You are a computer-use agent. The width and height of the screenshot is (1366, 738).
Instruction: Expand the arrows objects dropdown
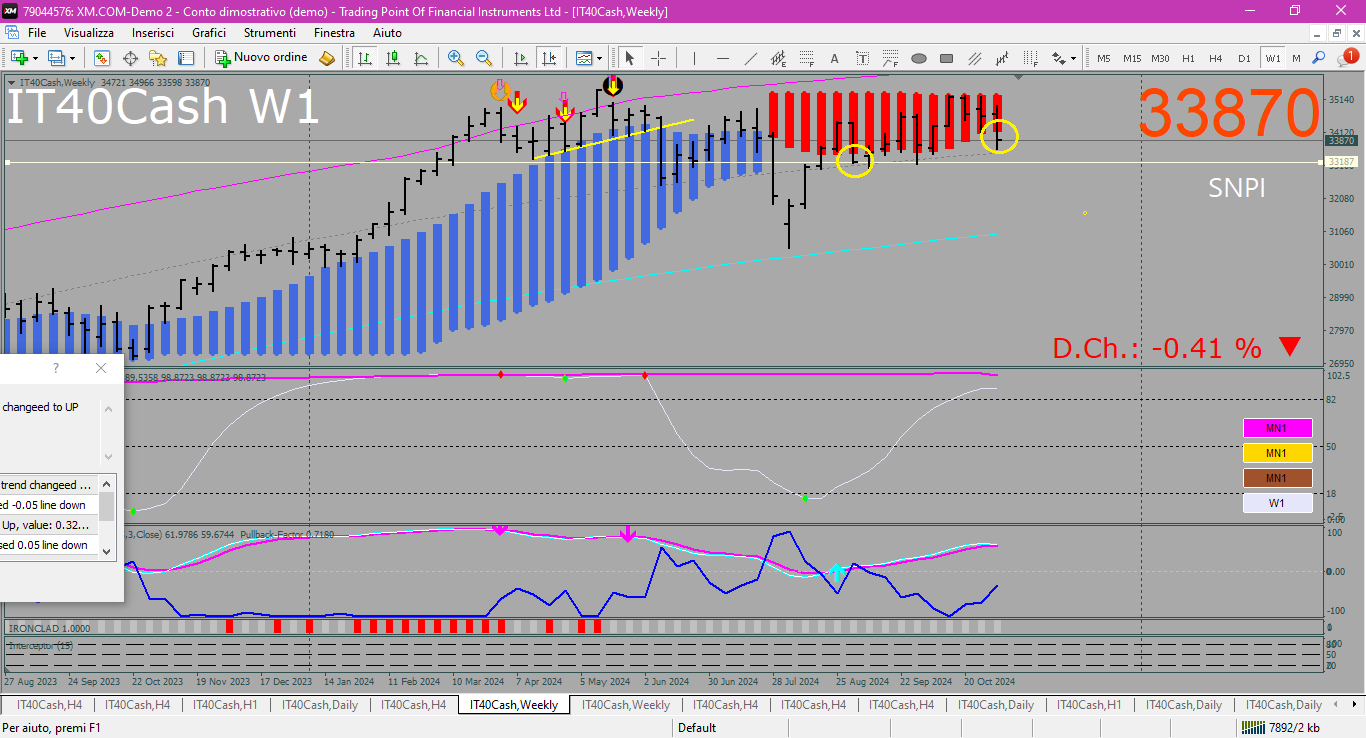point(1073,58)
